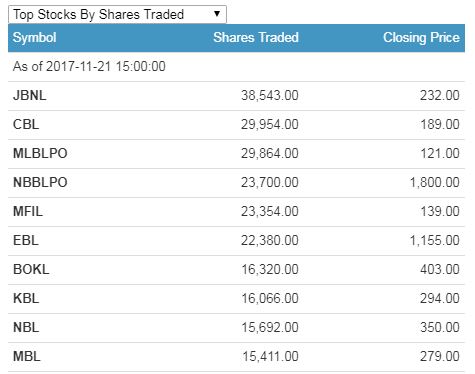Sort by the Symbol column header

tap(34, 37)
